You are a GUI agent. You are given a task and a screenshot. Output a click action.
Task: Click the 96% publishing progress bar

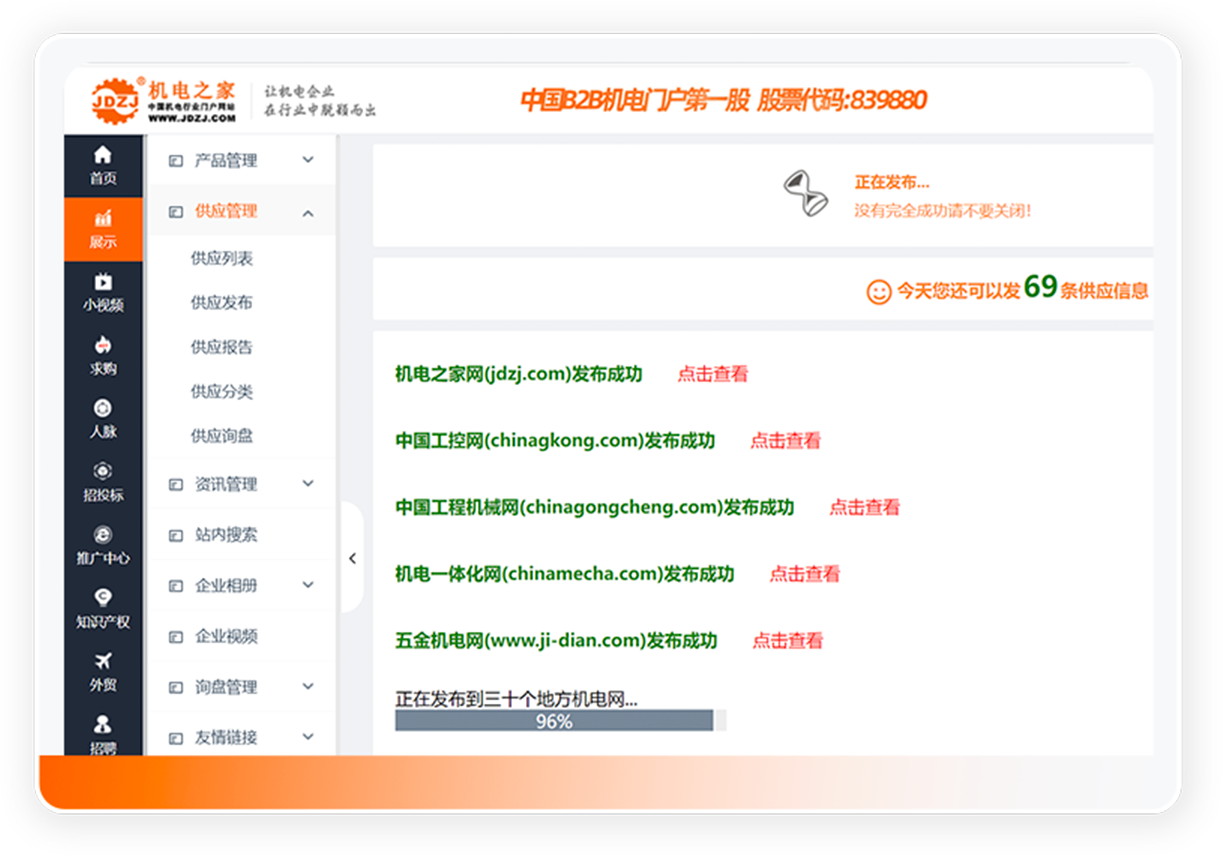pos(554,721)
